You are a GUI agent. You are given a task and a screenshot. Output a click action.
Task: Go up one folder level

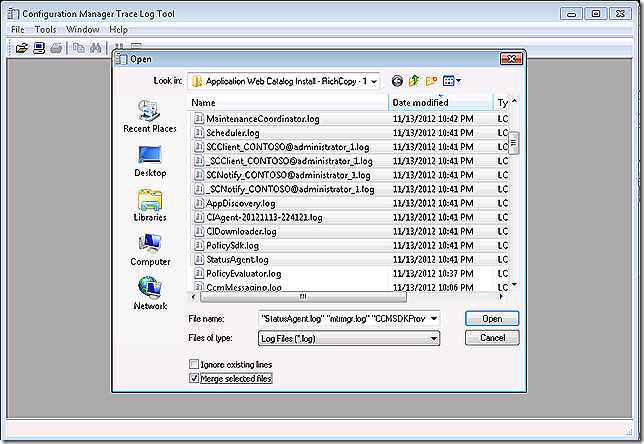coord(414,81)
